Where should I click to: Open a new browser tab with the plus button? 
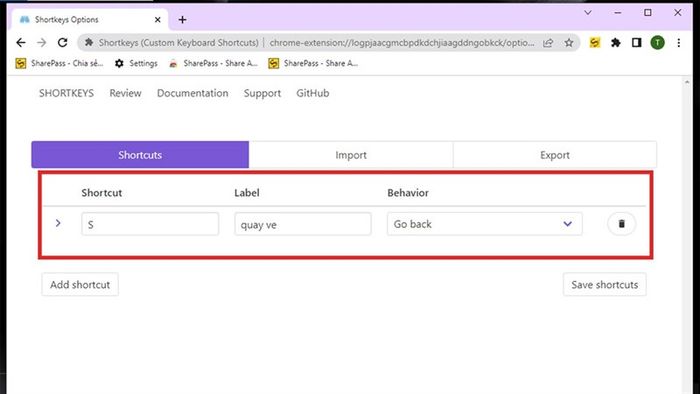coord(182,20)
